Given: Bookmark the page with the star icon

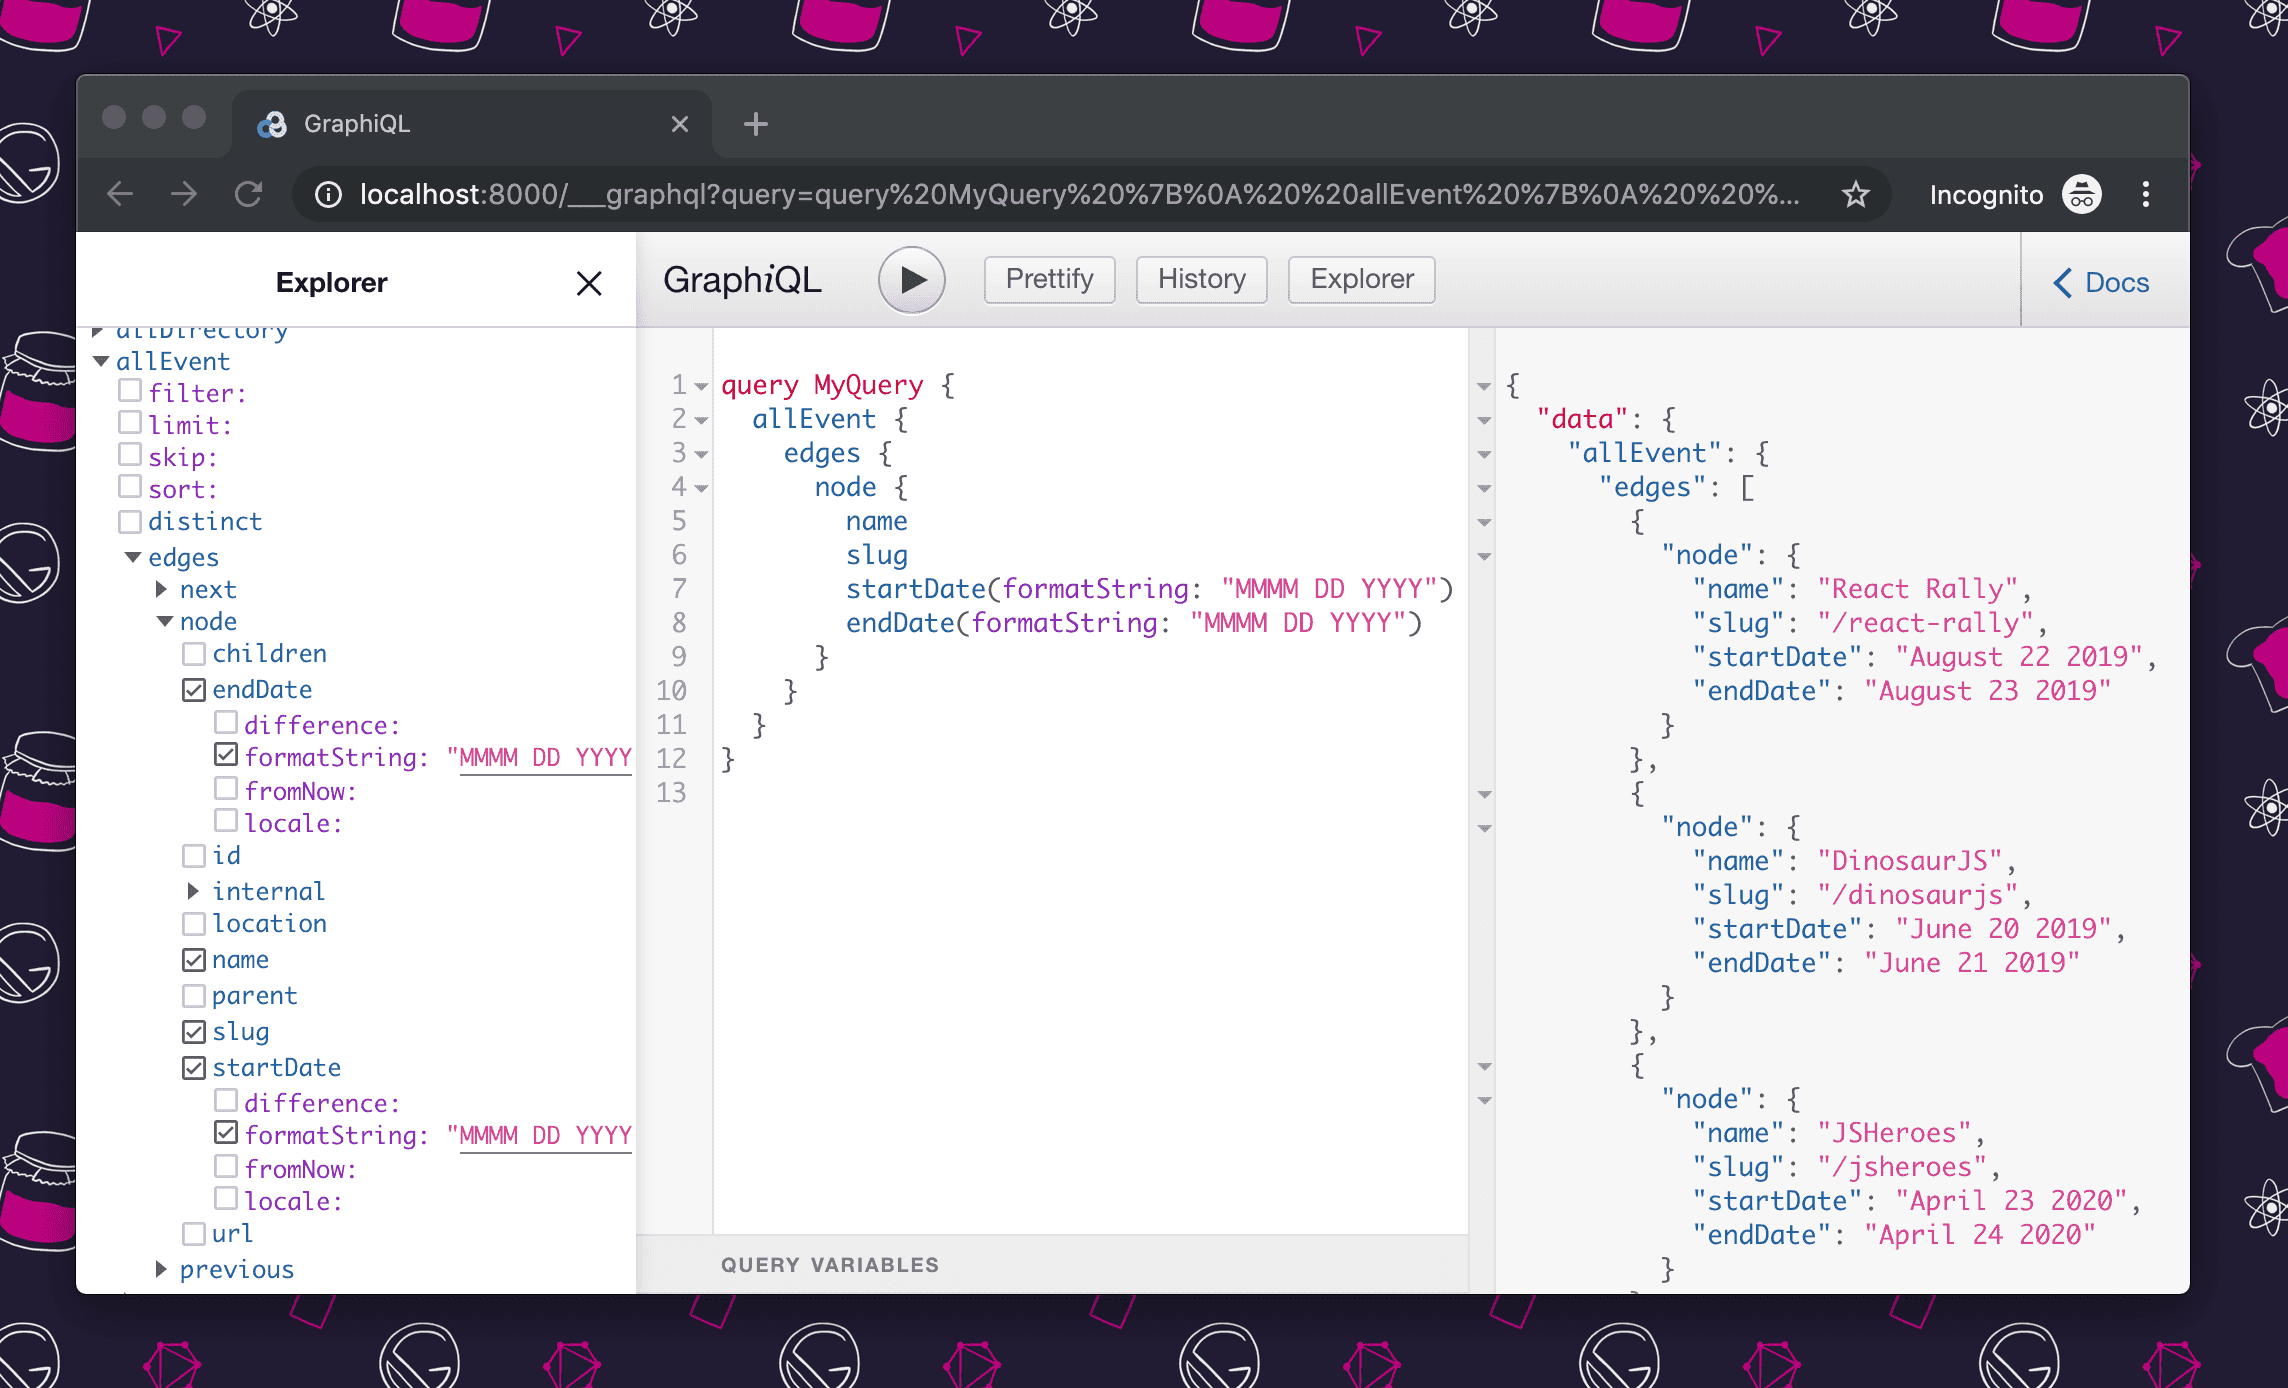Looking at the screenshot, I should pyautogui.click(x=1855, y=194).
